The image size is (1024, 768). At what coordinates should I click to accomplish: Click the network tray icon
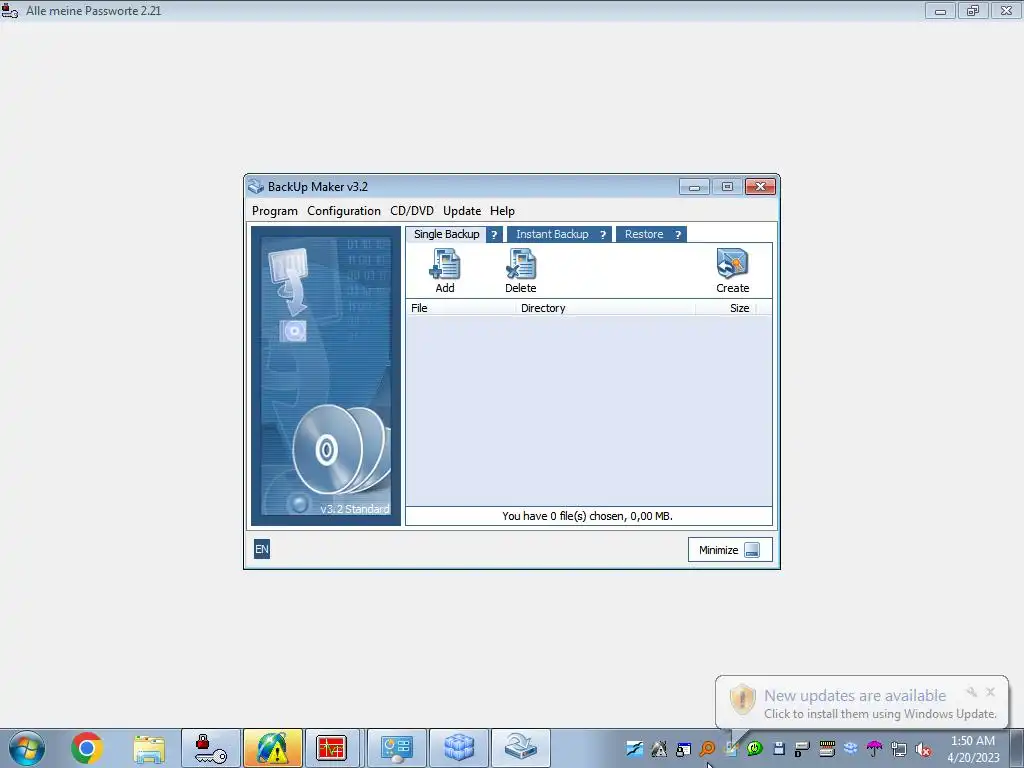click(899, 749)
